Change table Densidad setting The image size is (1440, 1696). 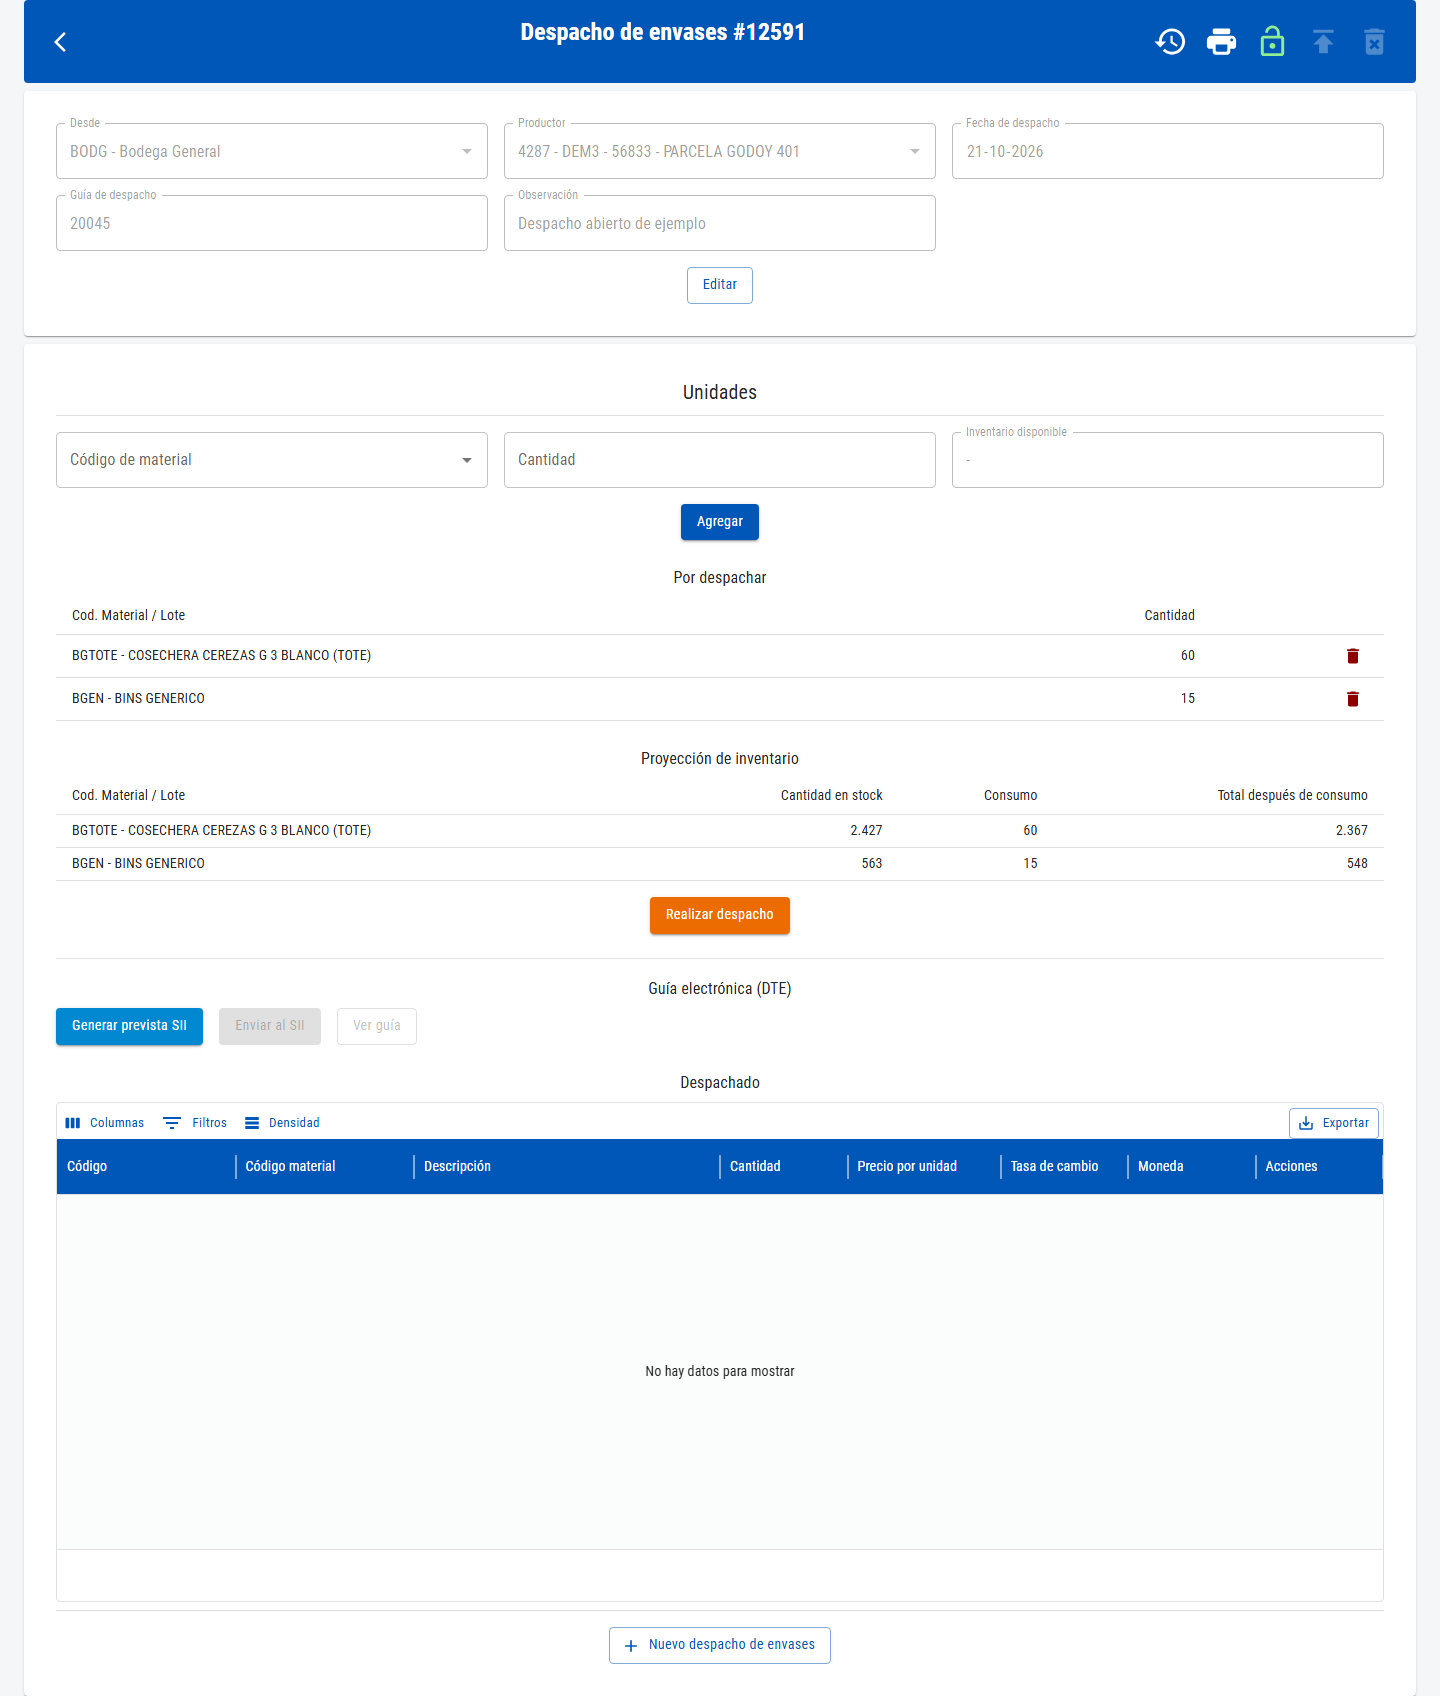click(282, 1123)
